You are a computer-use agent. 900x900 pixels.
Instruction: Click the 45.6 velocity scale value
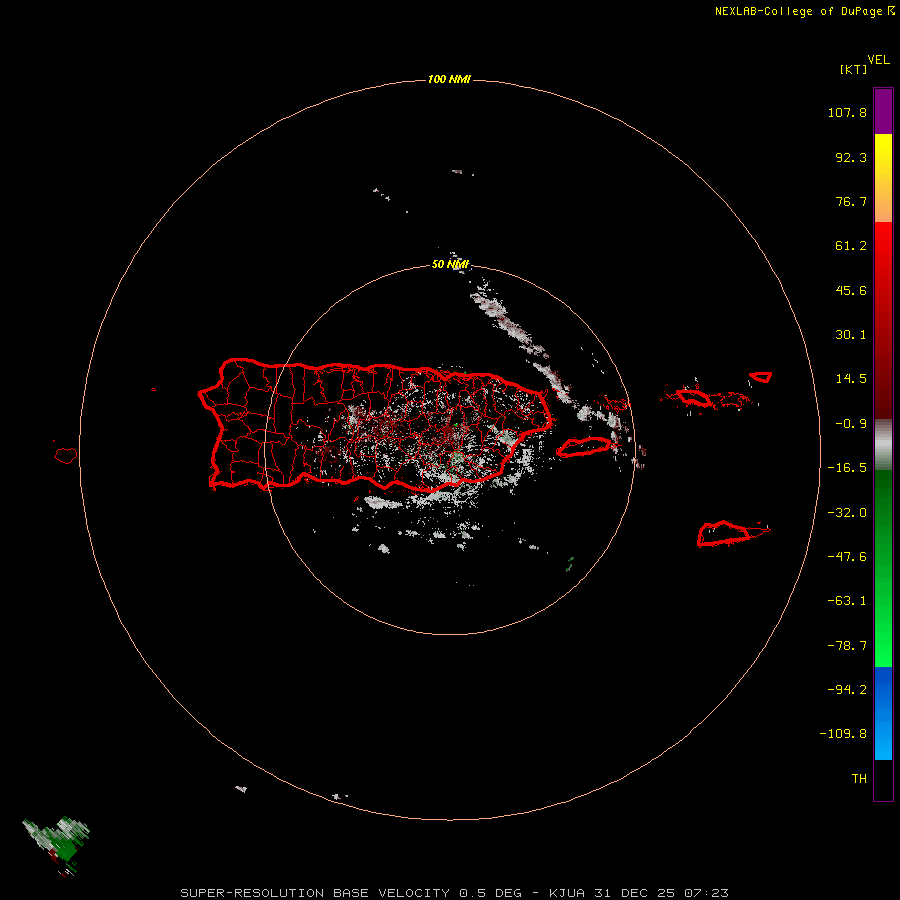851,290
